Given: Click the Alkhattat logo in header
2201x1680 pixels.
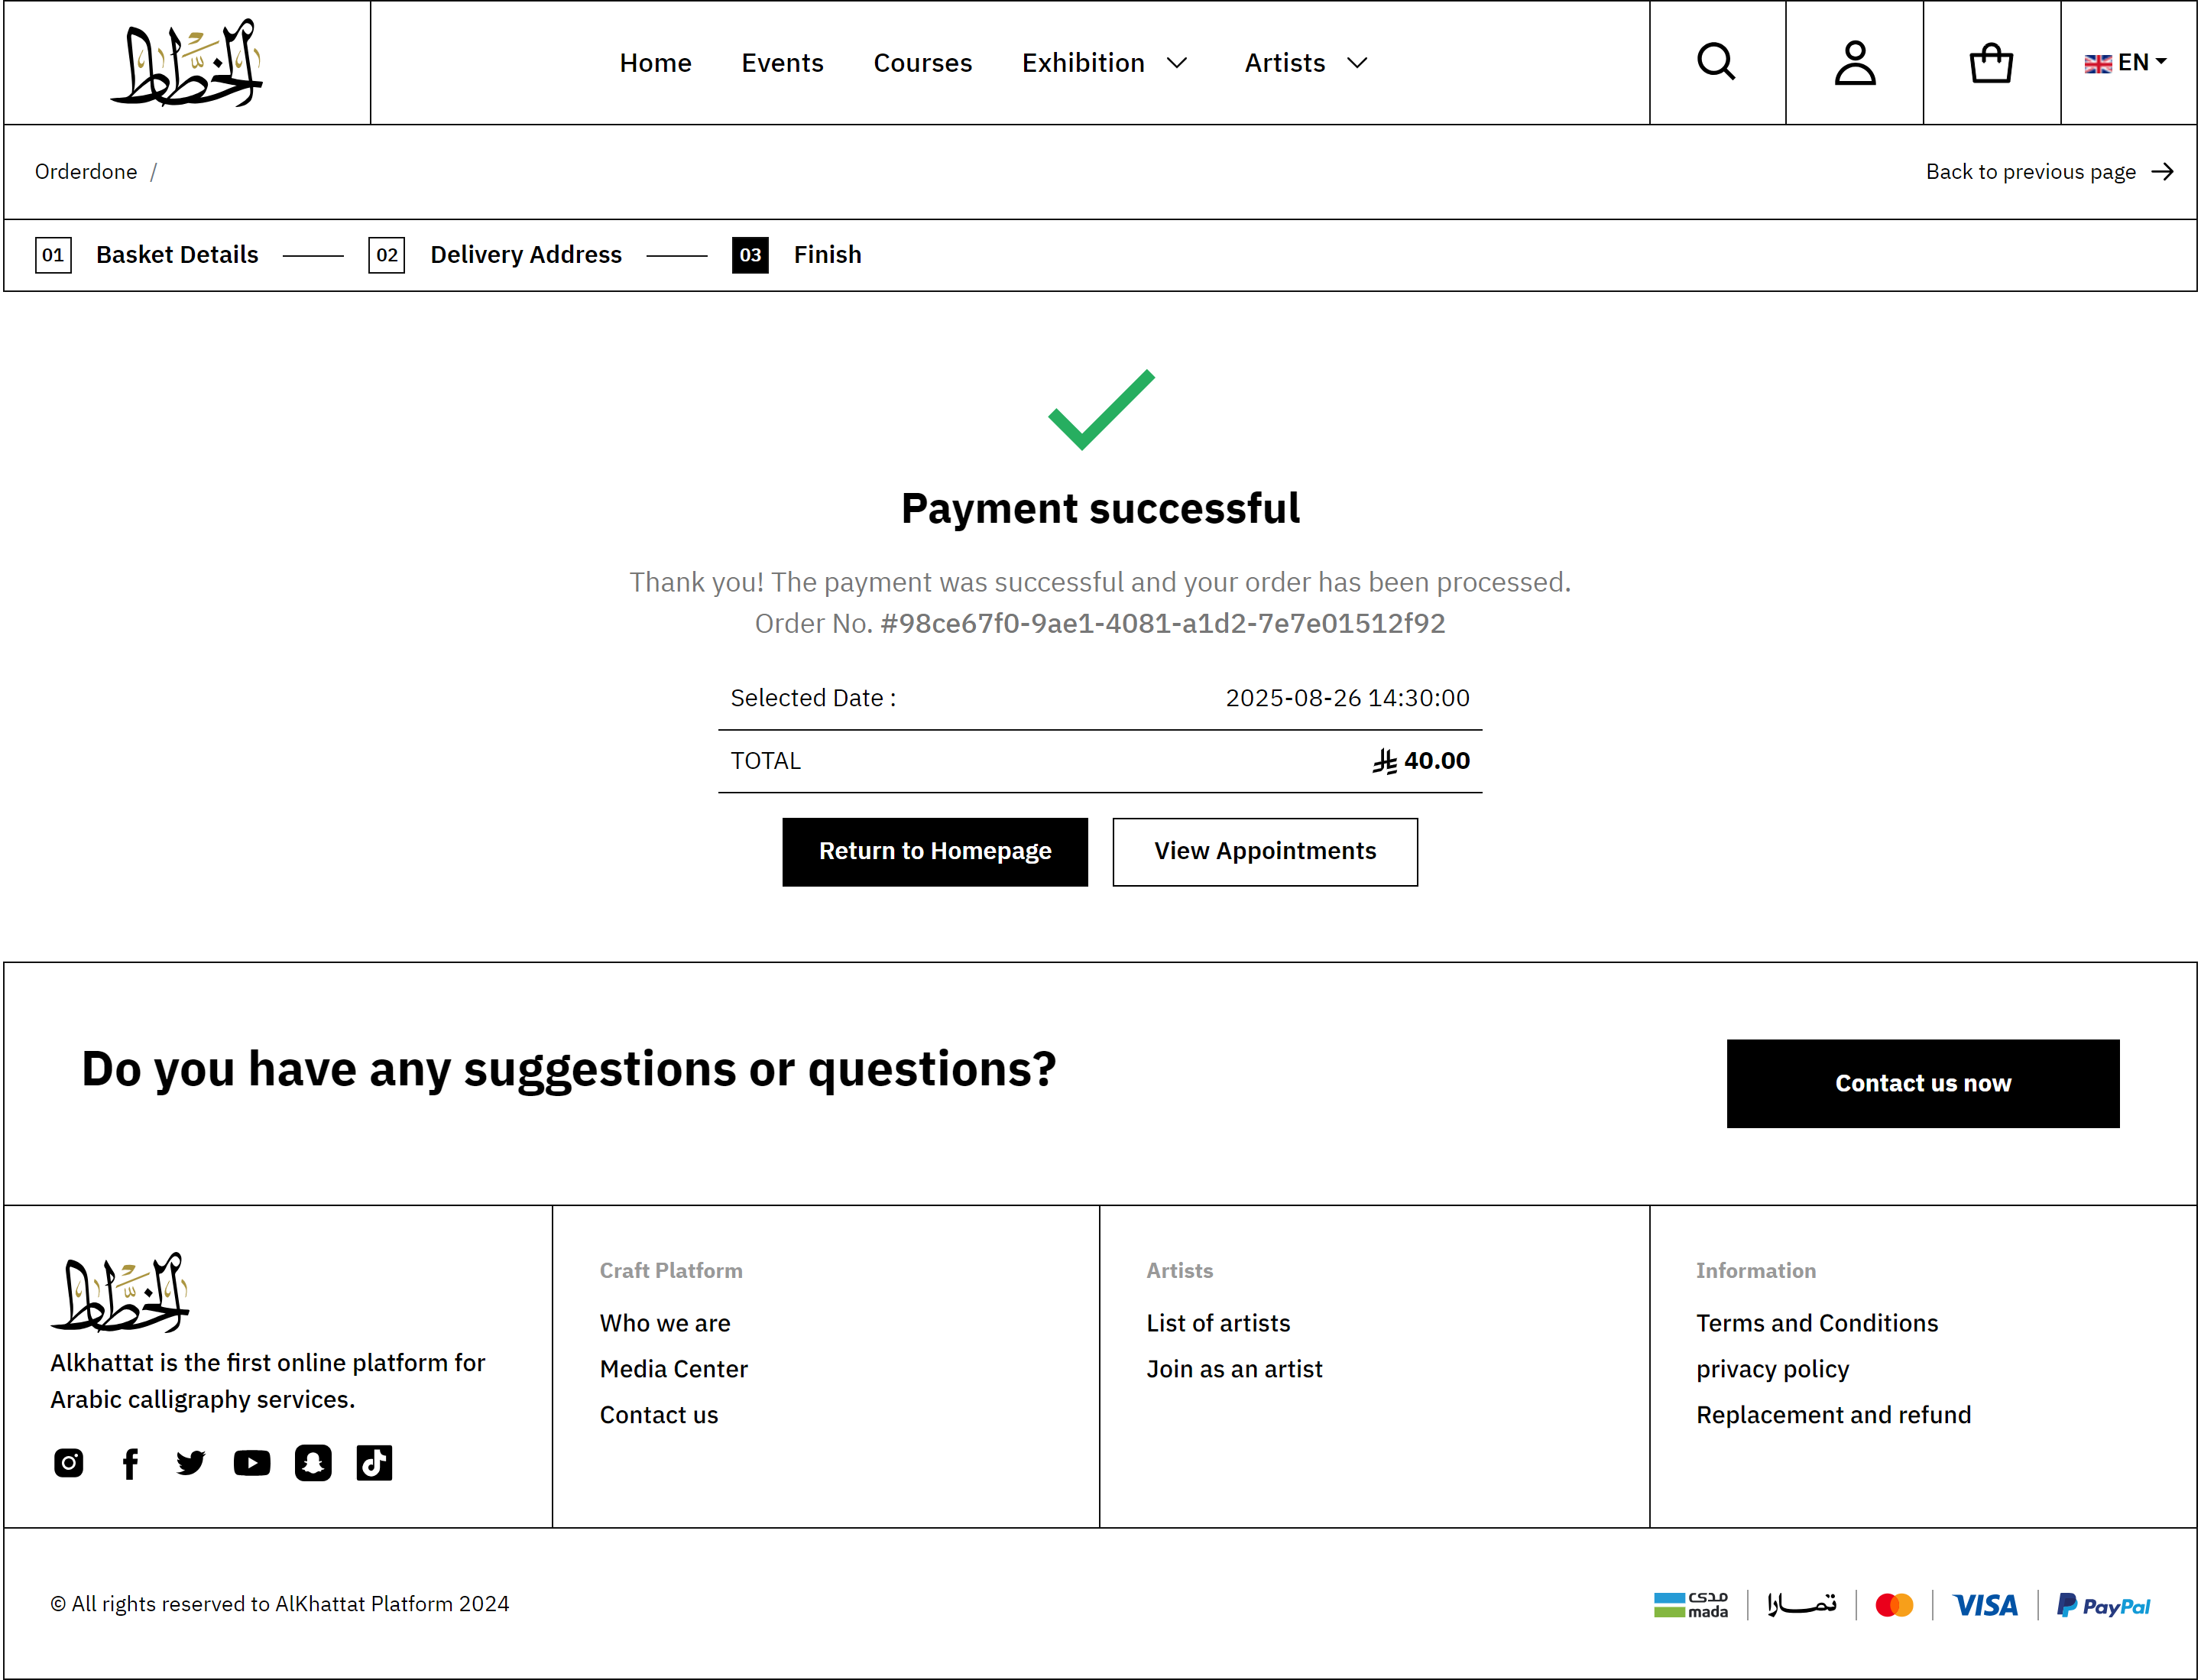Looking at the screenshot, I should (186, 63).
